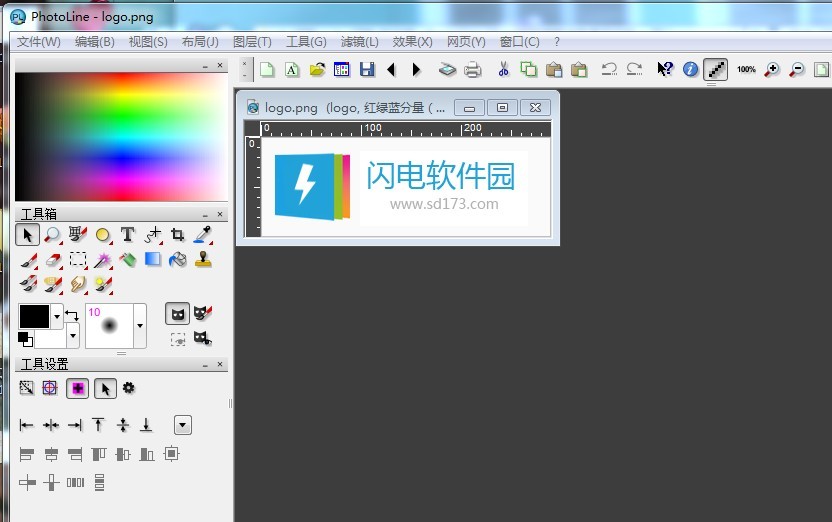Select the eraser tool
Image resolution: width=832 pixels, height=522 pixels.
pyautogui.click(x=53, y=260)
